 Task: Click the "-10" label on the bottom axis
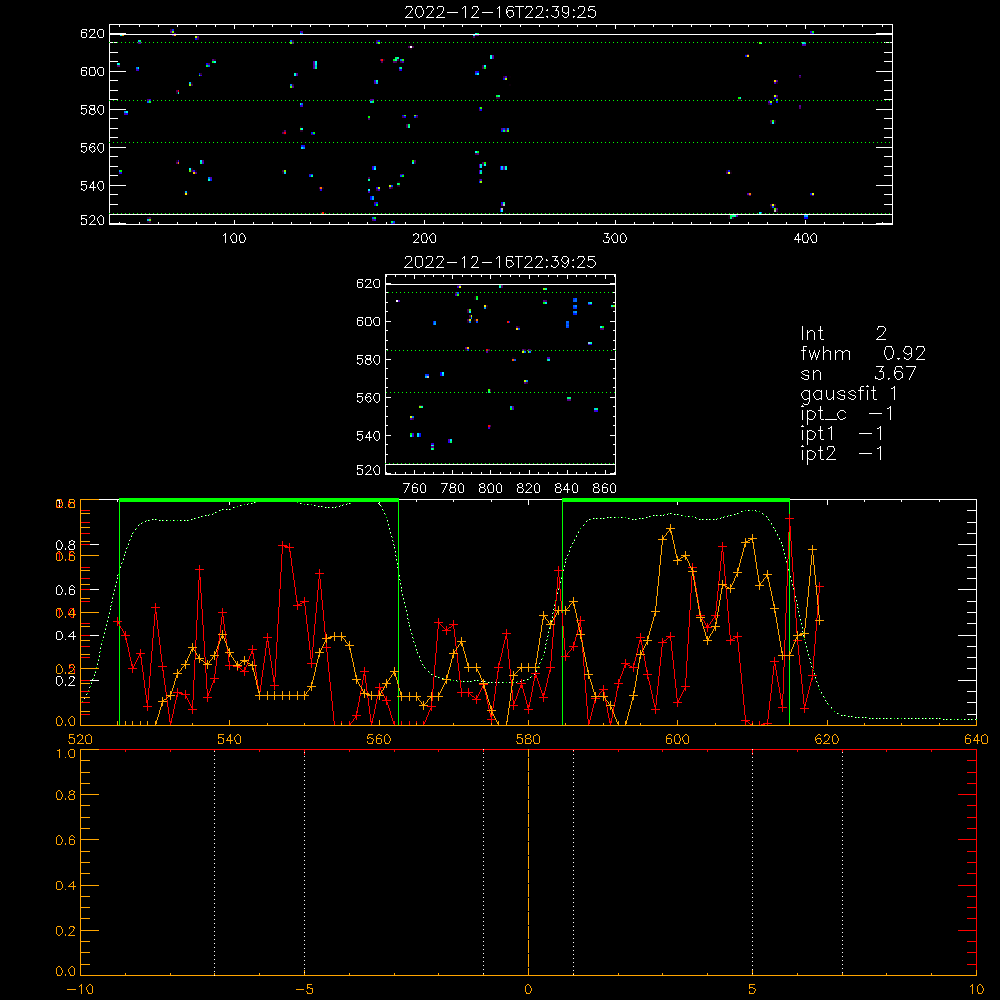[x=80, y=990]
